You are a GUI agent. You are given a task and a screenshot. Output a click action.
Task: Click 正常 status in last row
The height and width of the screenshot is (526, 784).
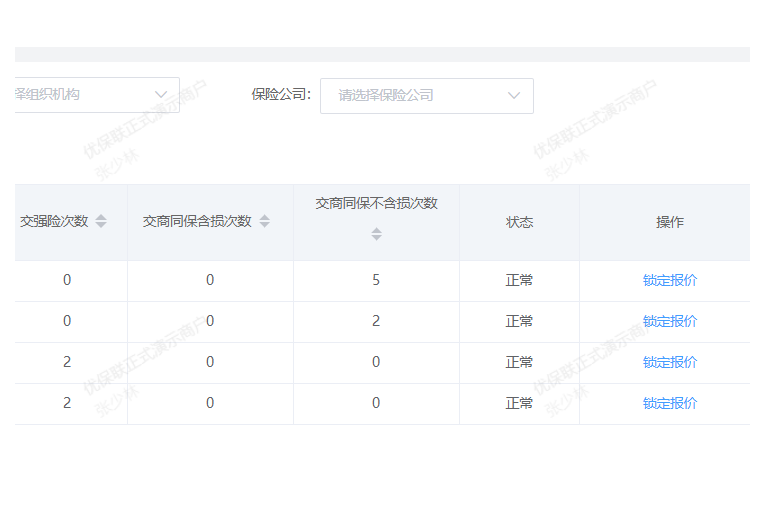[x=519, y=403]
